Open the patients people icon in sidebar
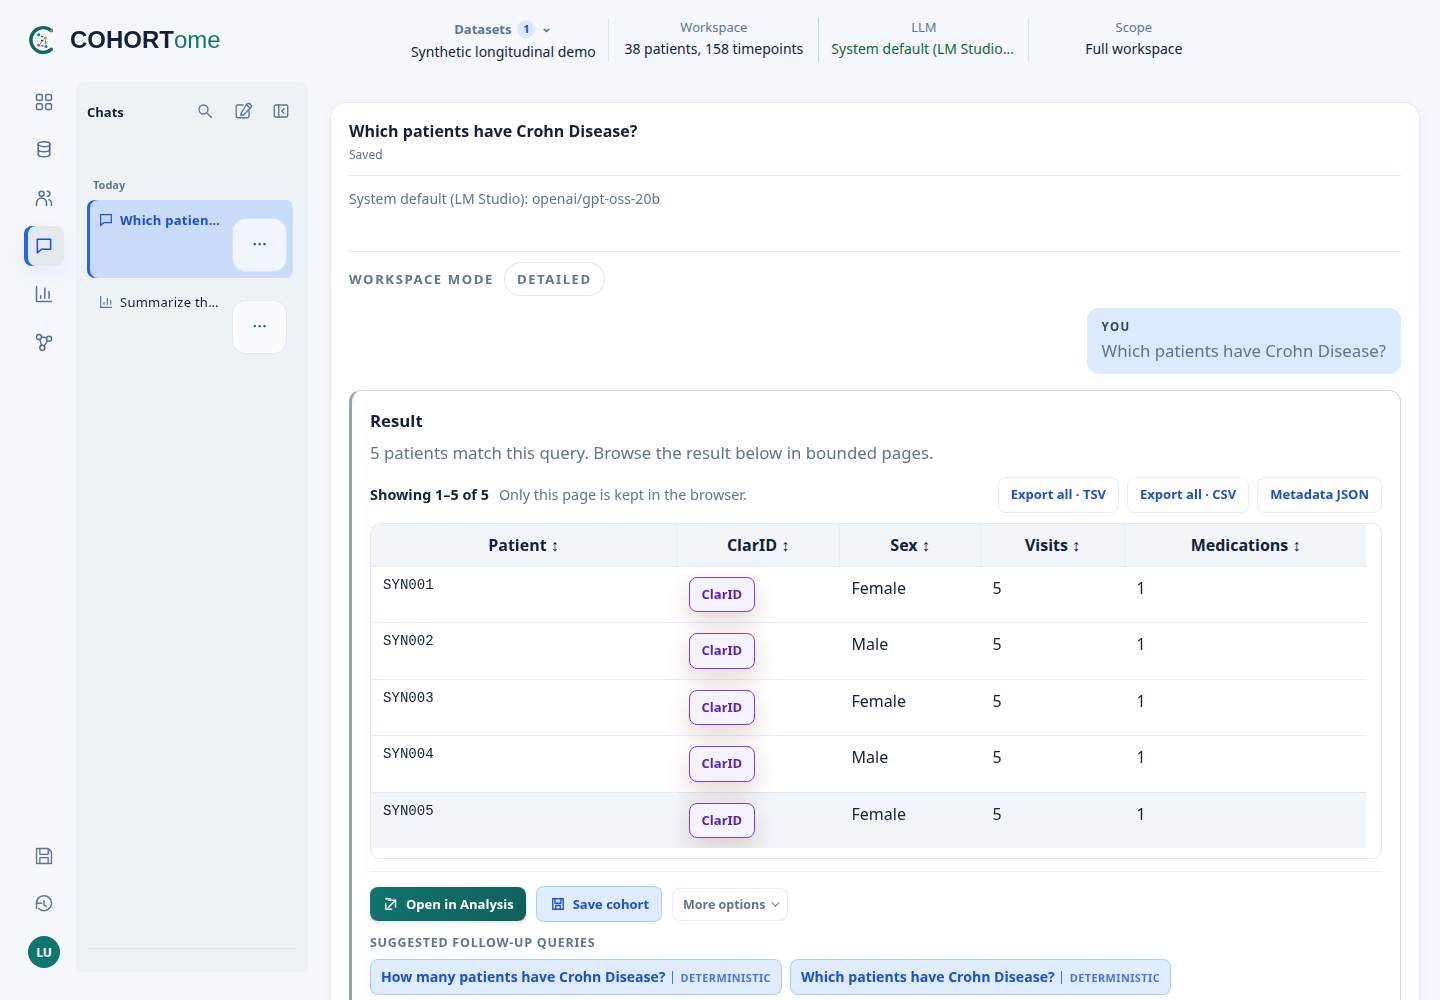The width and height of the screenshot is (1440, 1000). pos(44,198)
